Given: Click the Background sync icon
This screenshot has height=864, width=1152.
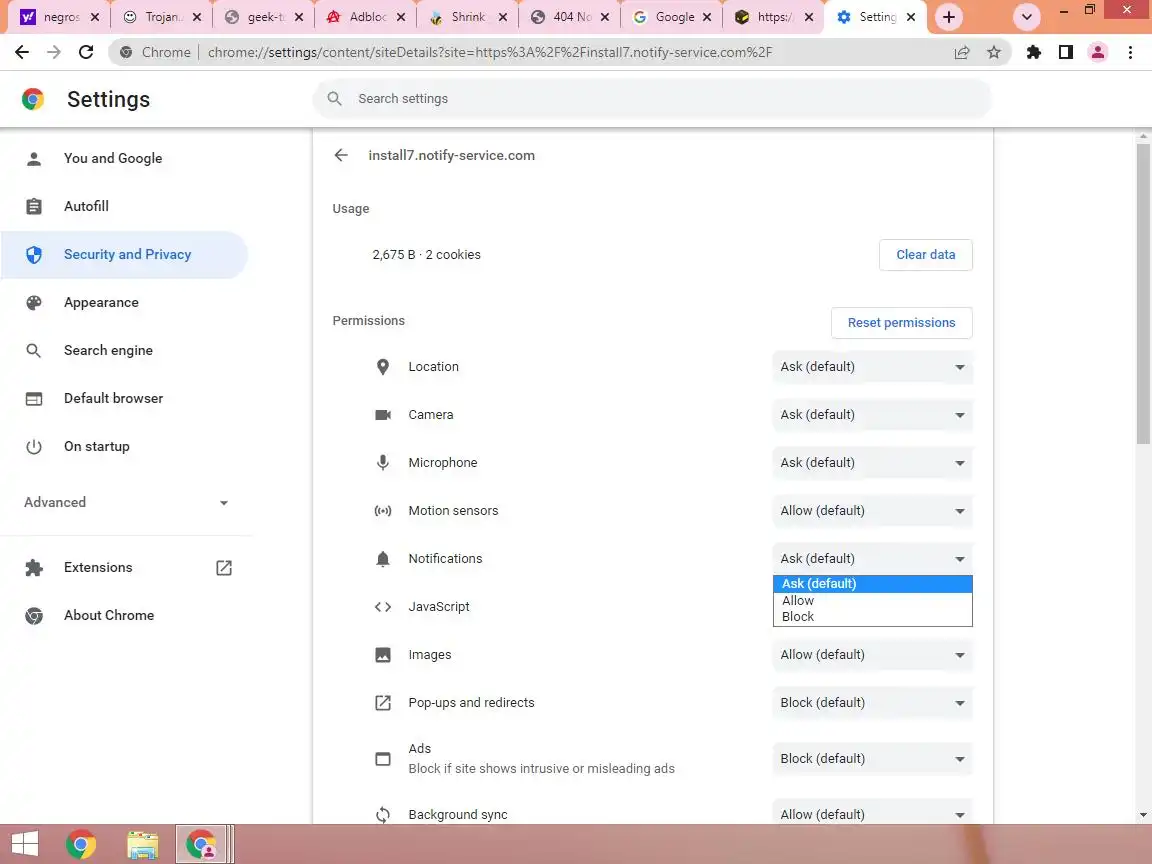Looking at the screenshot, I should coord(383,815).
